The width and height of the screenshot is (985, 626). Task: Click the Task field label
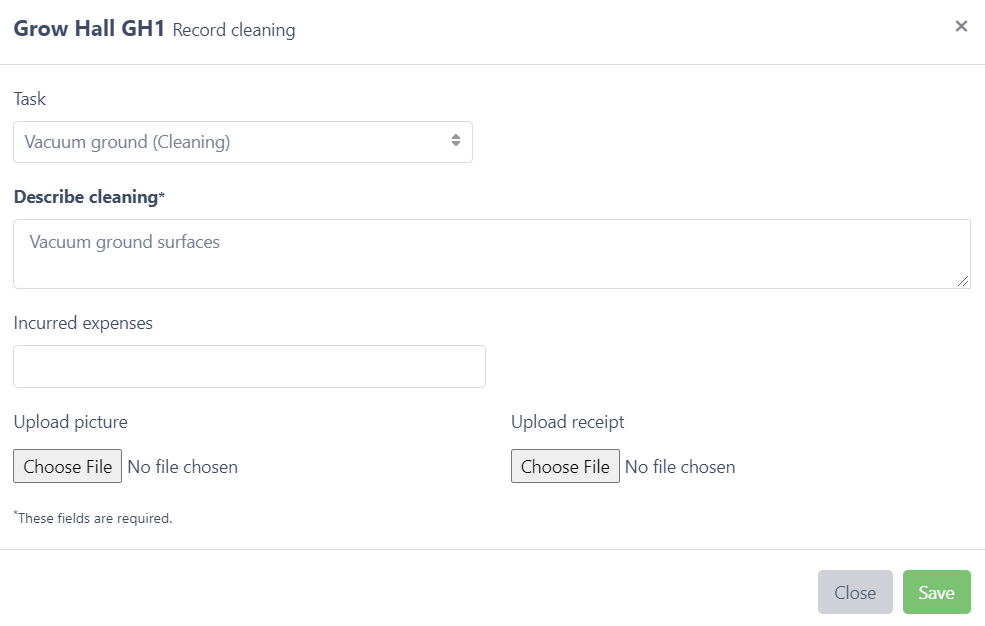[30, 99]
